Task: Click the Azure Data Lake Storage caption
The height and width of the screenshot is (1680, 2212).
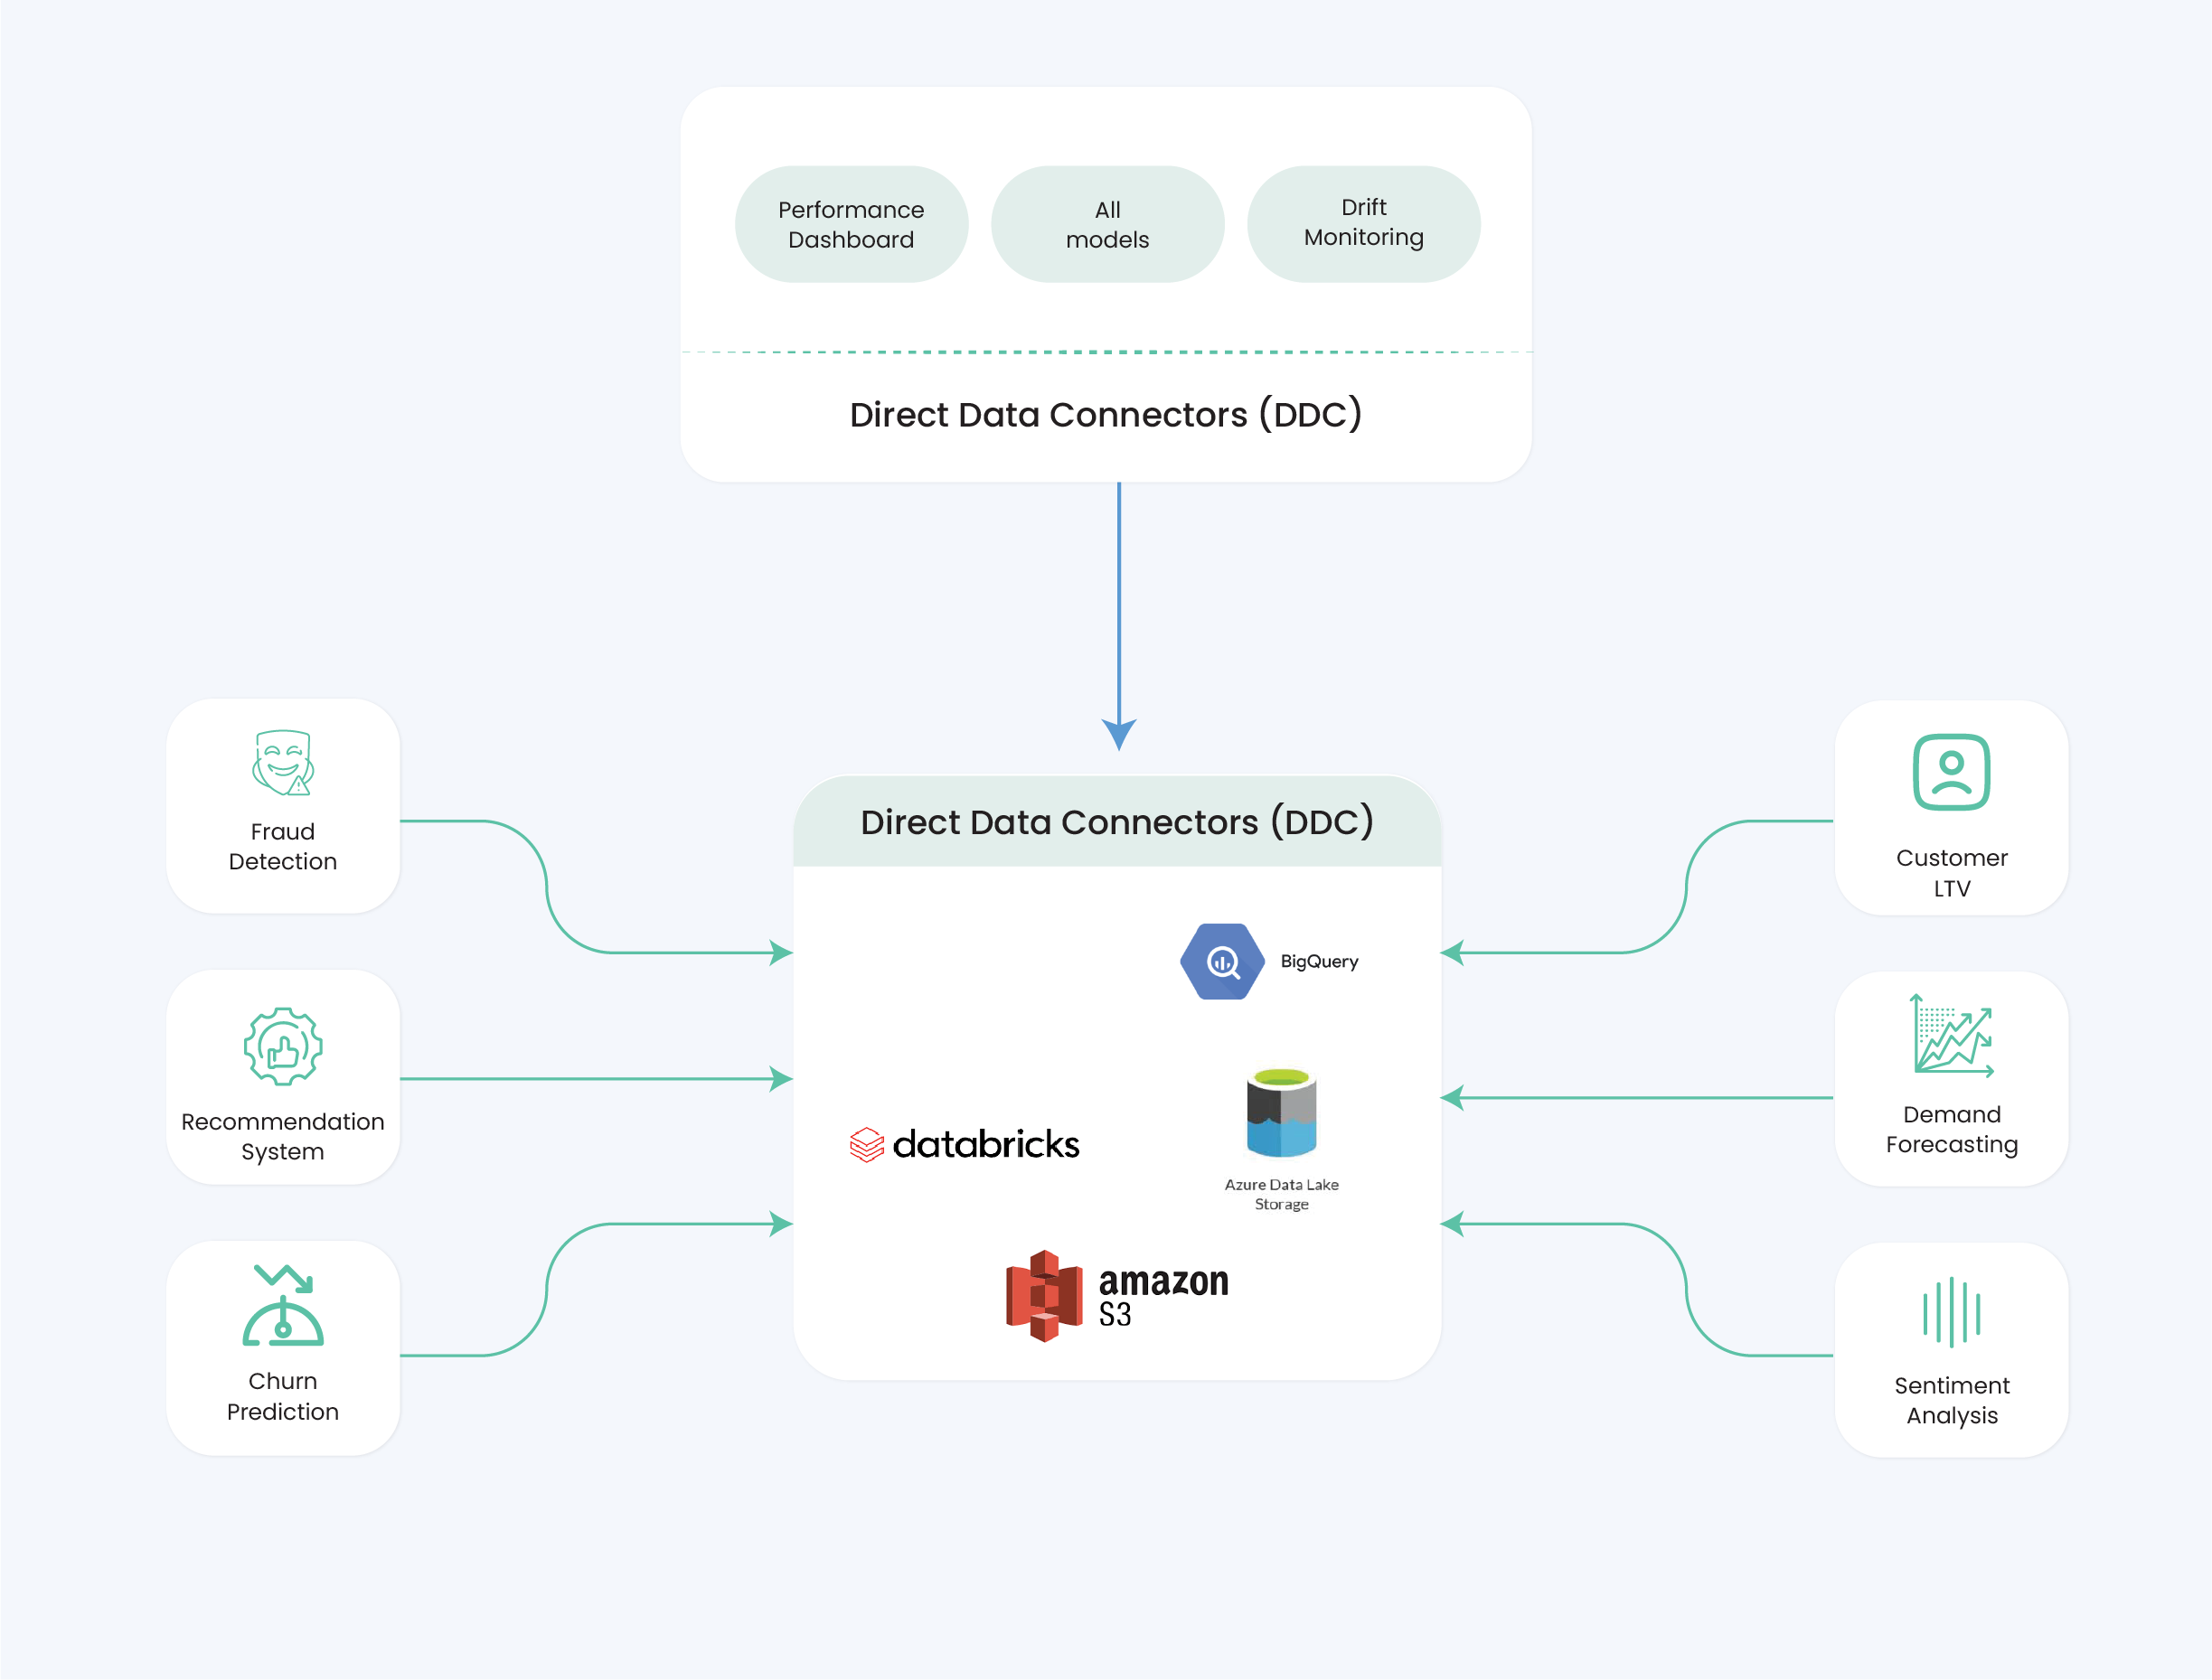Action: click(x=1281, y=1194)
